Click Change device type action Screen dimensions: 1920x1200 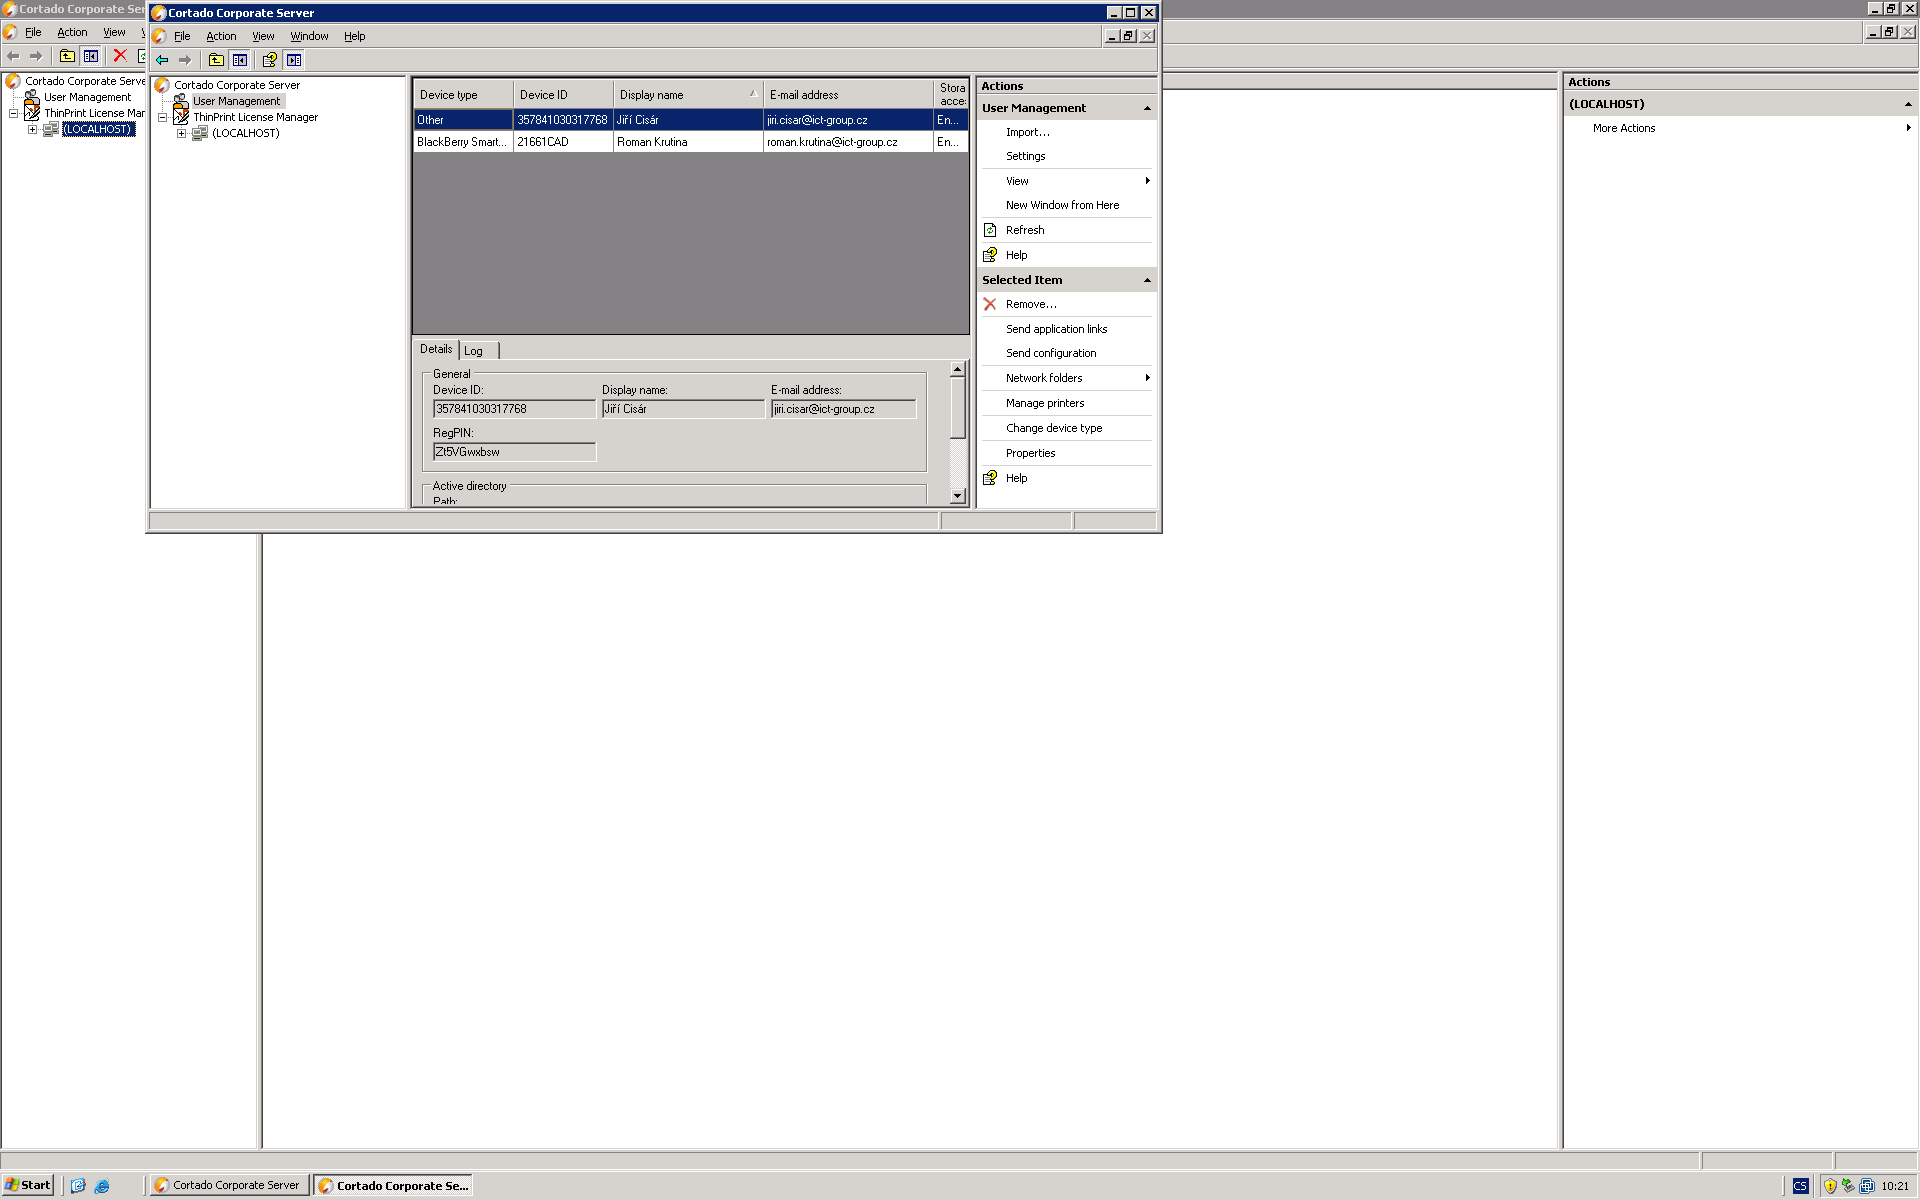(x=1054, y=428)
